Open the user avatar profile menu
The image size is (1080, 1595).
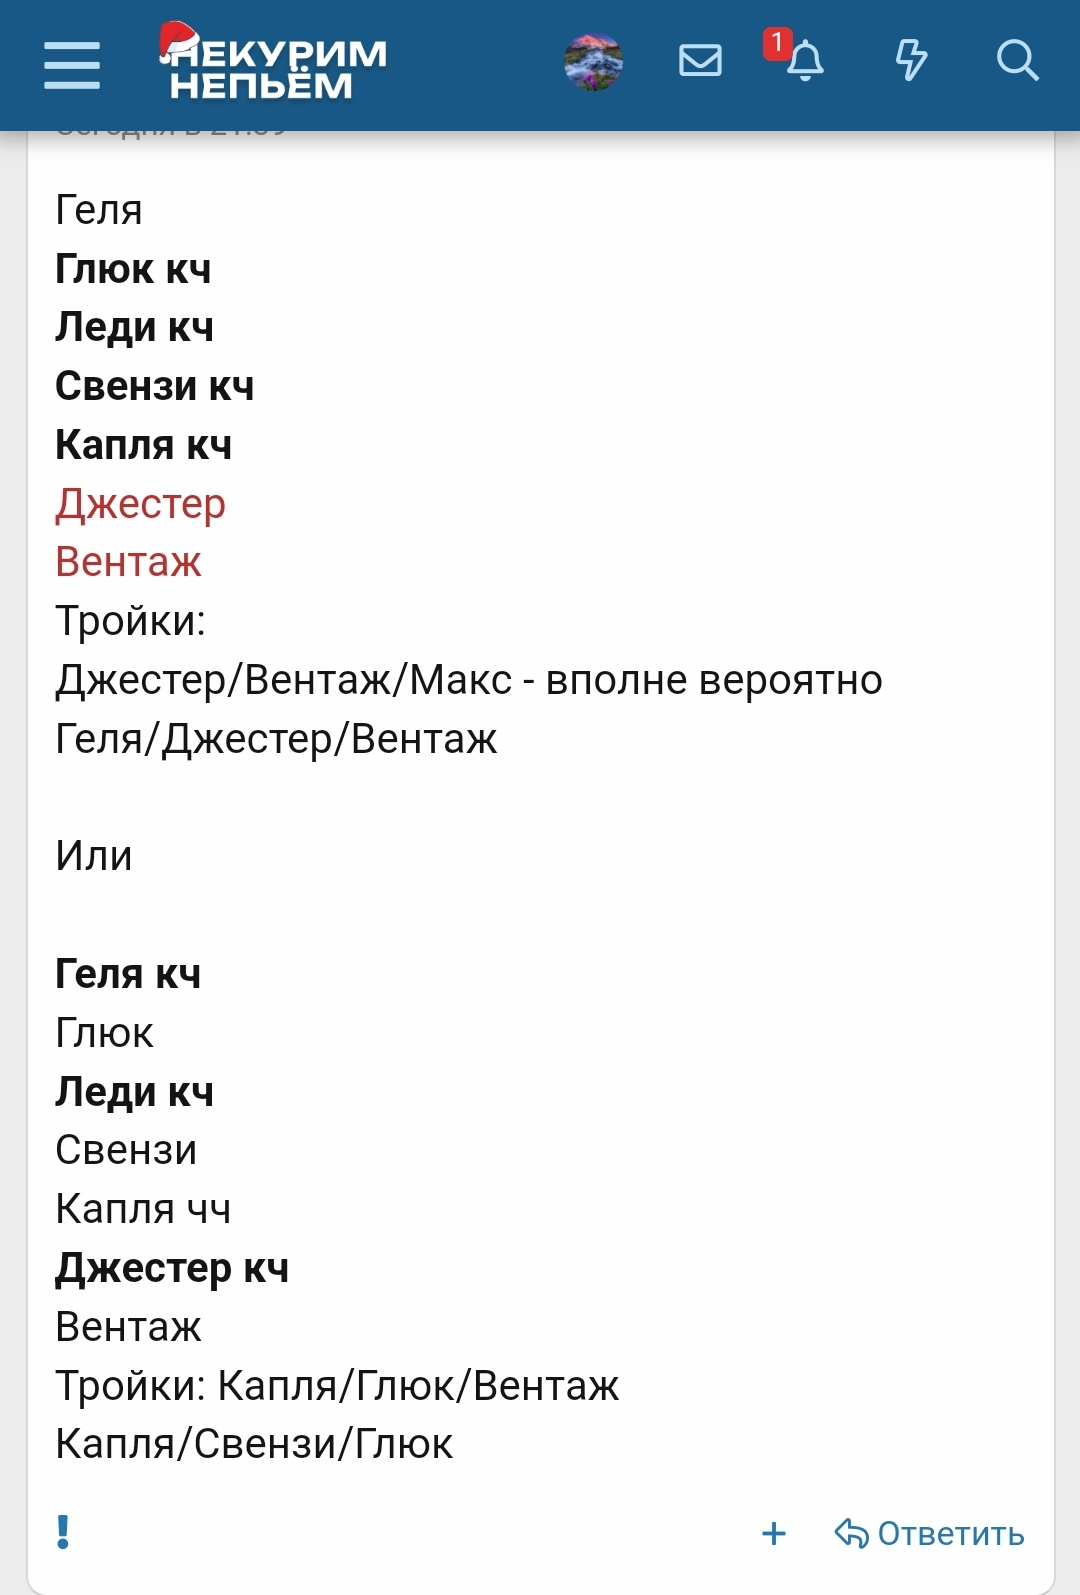(593, 62)
